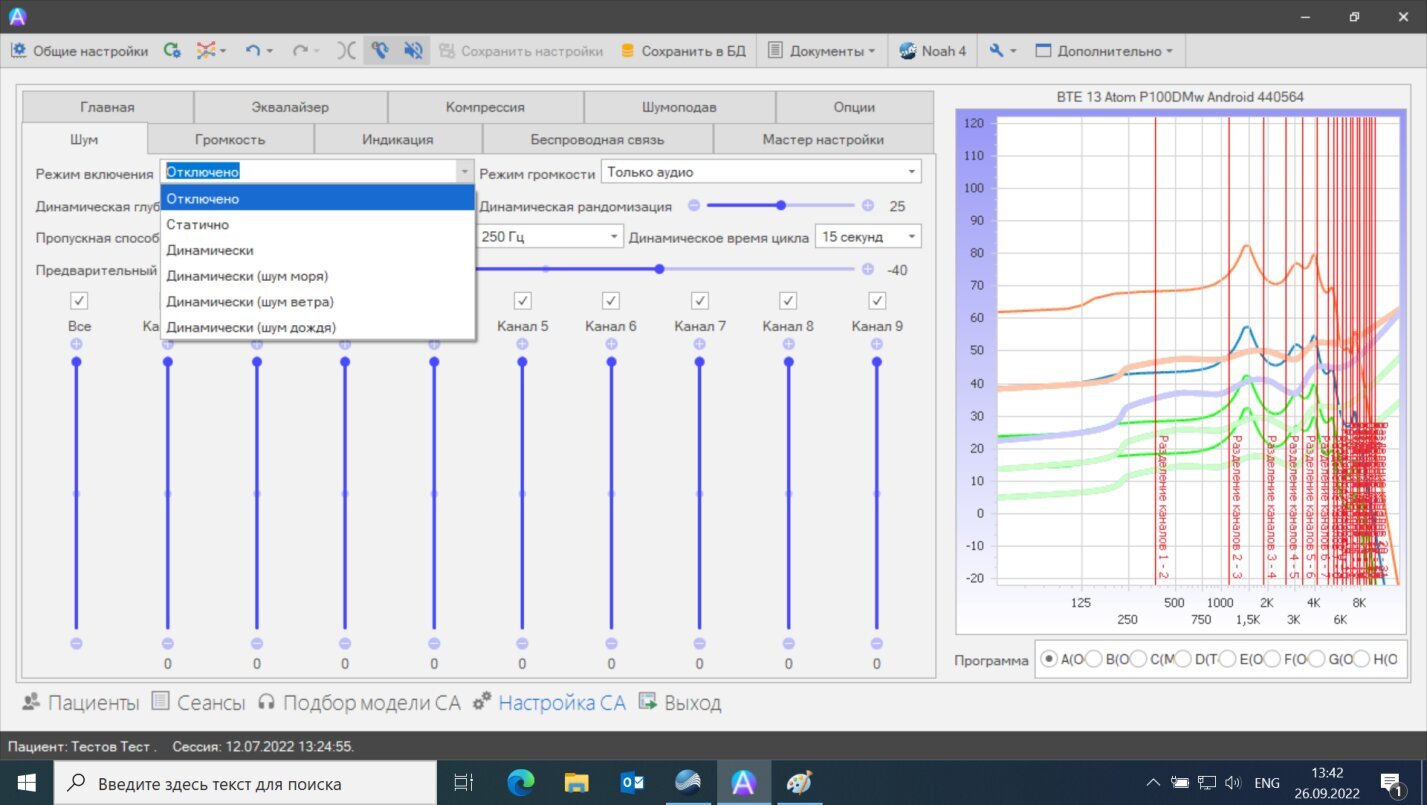Open Task View on the taskbar
1427x805 pixels.
464,783
